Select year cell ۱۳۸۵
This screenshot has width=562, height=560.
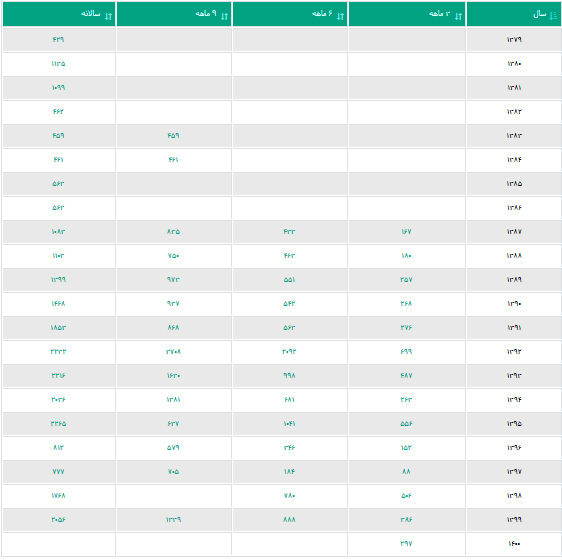(x=514, y=184)
